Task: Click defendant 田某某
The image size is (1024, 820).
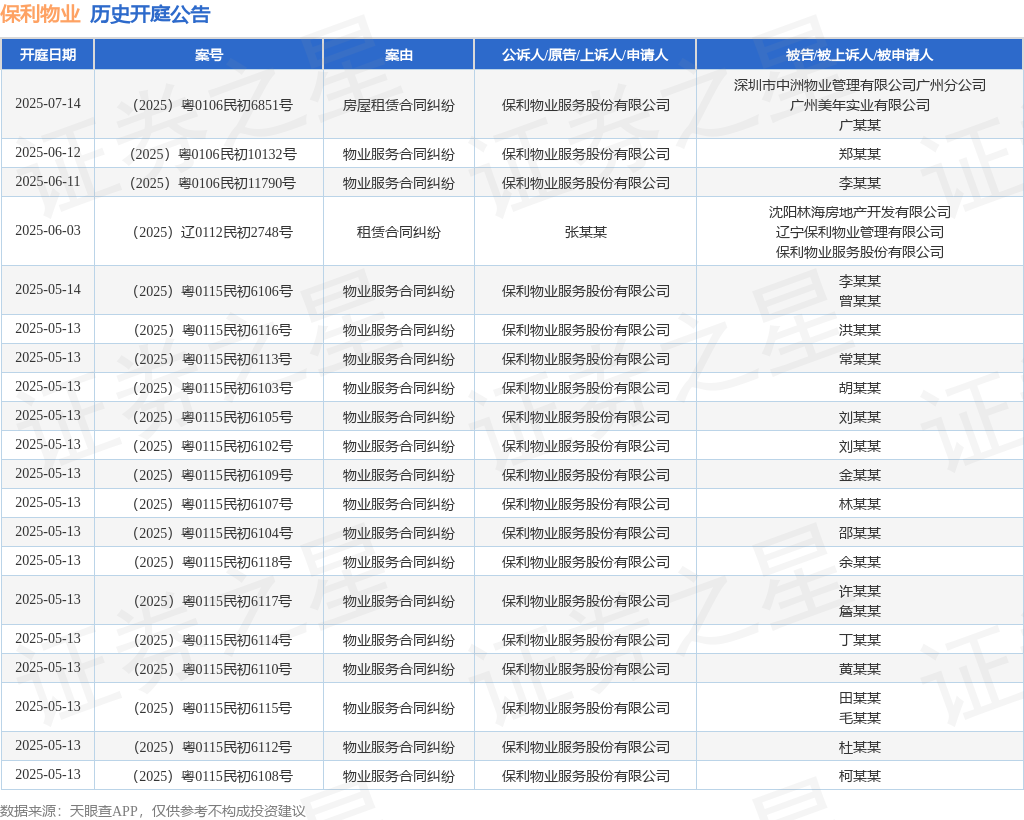Action: (859, 699)
